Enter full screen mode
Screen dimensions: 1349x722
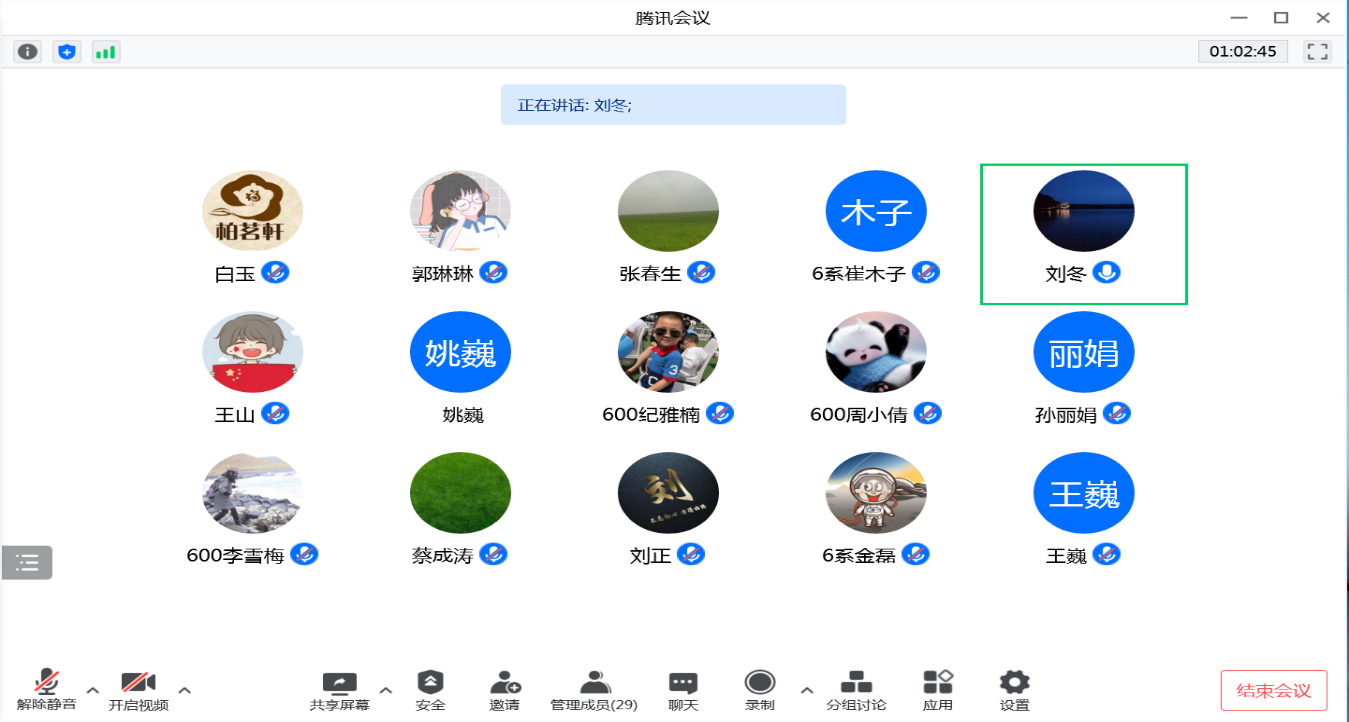click(x=1317, y=52)
